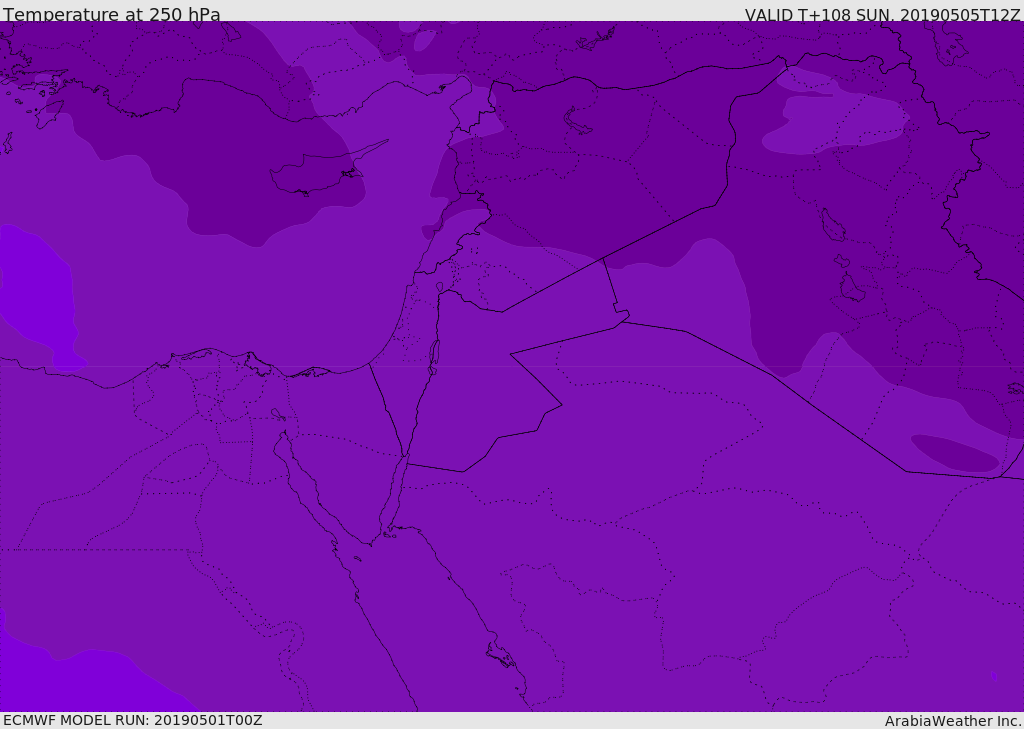Click the lighter purple patch in the northeast

840,125
